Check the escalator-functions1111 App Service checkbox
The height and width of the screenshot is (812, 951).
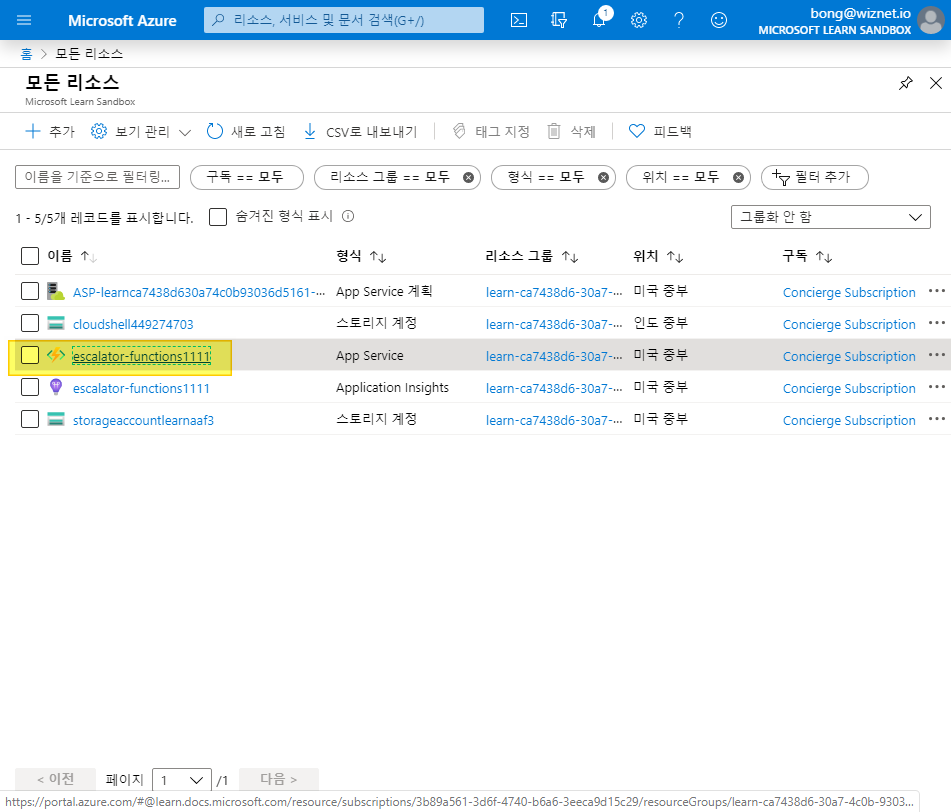coord(30,355)
